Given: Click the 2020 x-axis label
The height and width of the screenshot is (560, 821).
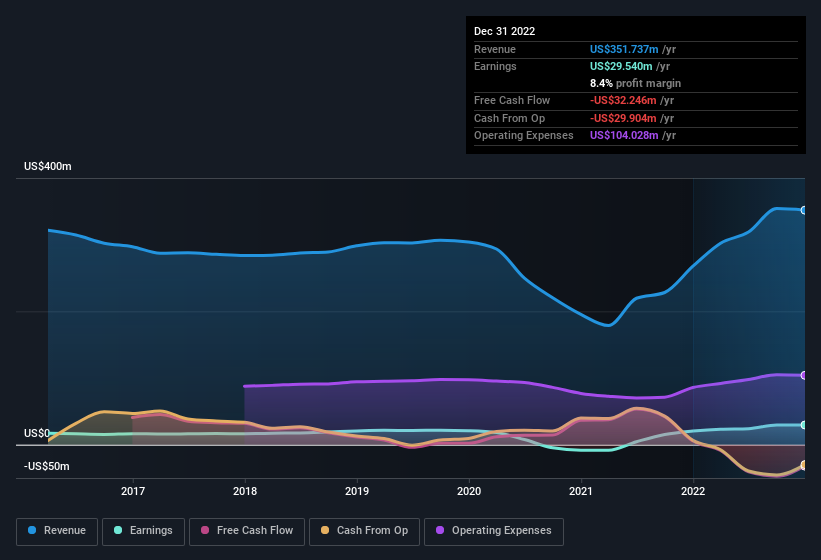Looking at the screenshot, I should click(x=469, y=491).
